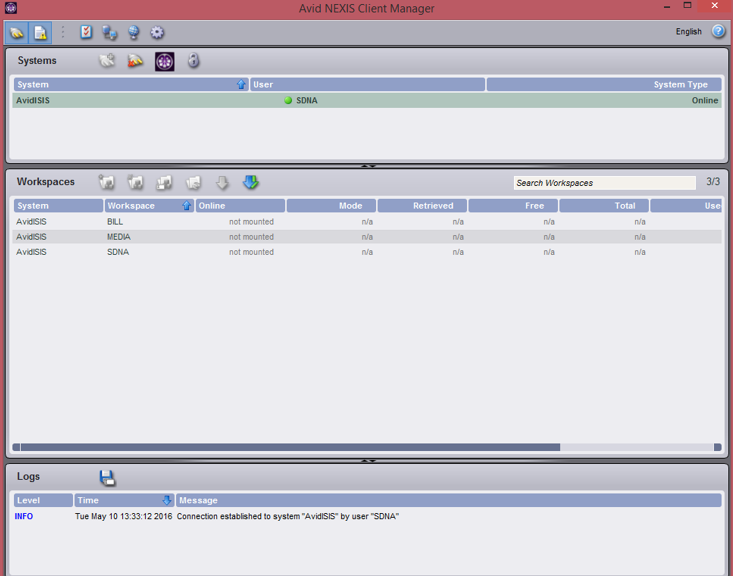The height and width of the screenshot is (576, 733).
Task: Open Network Interface settings computers icon
Action: (x=110, y=32)
